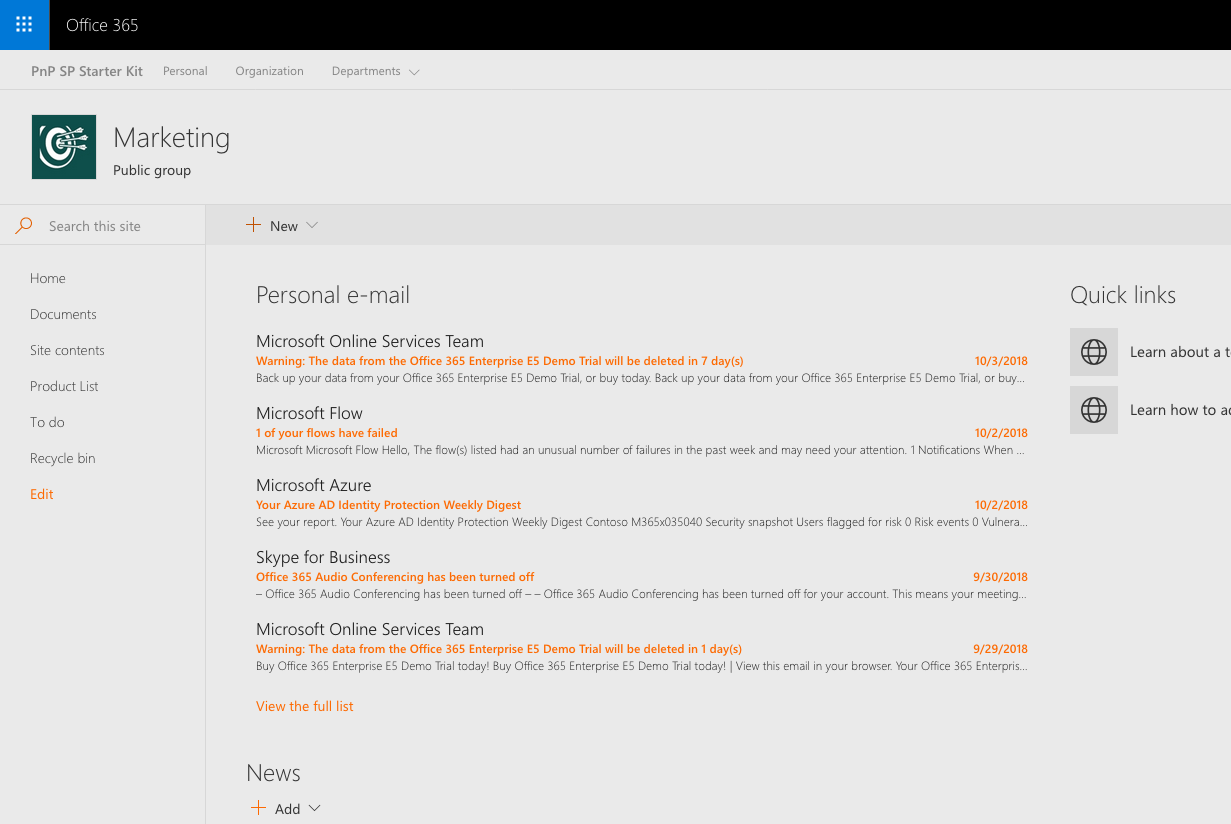Screen dimensions: 1231x824
Task: Expand the Departments dropdown chevron
Action: tap(415, 72)
